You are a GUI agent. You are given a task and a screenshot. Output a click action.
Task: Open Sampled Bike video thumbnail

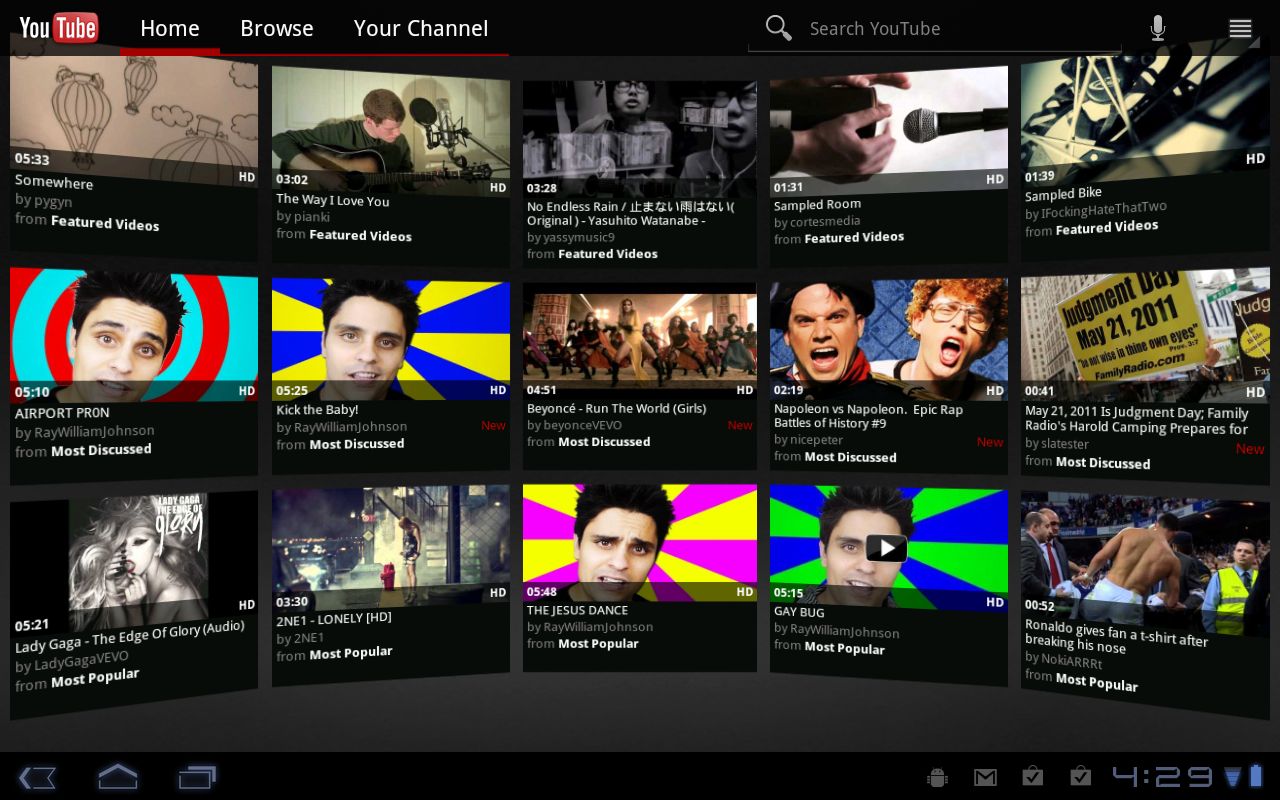pyautogui.click(x=1145, y=117)
